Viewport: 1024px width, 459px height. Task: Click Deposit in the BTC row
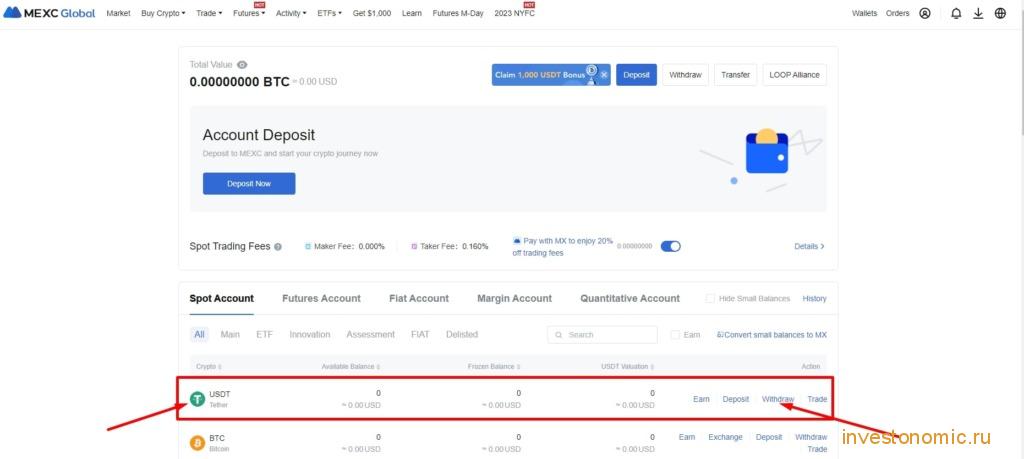click(769, 437)
